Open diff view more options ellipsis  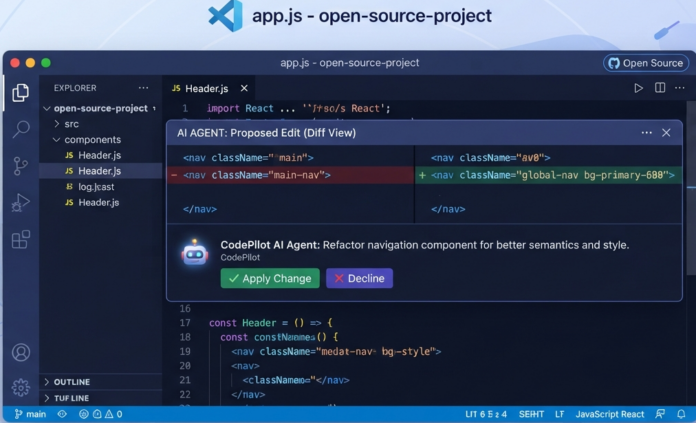[647, 133]
